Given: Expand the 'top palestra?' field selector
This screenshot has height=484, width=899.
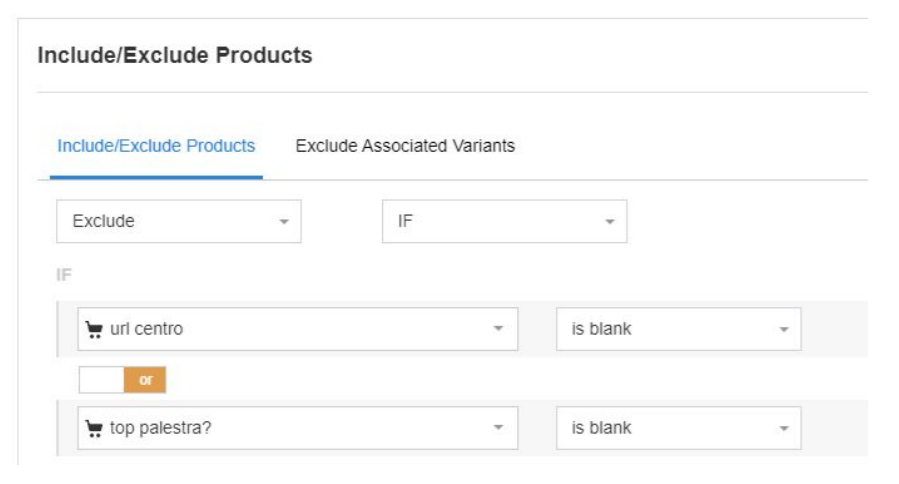Looking at the screenshot, I should point(297,428).
